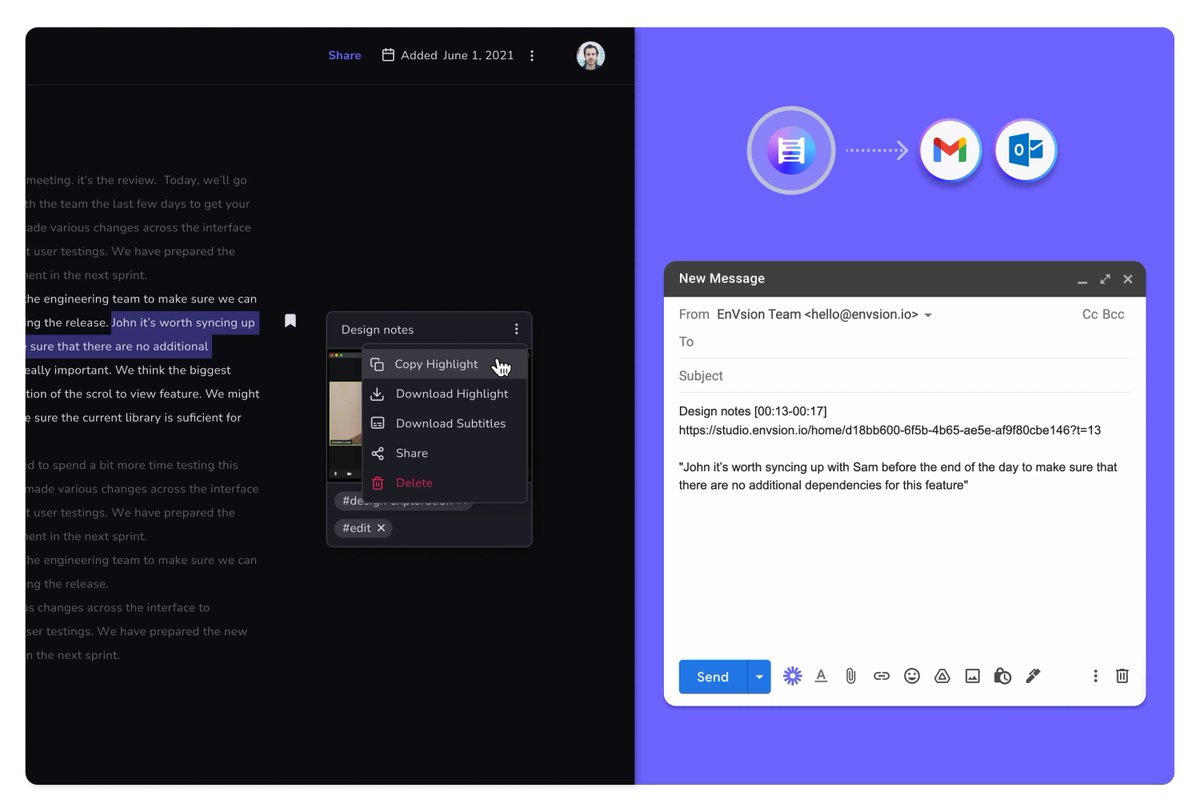Click into the Subject field
This screenshot has height=812, width=1200.
905,376
